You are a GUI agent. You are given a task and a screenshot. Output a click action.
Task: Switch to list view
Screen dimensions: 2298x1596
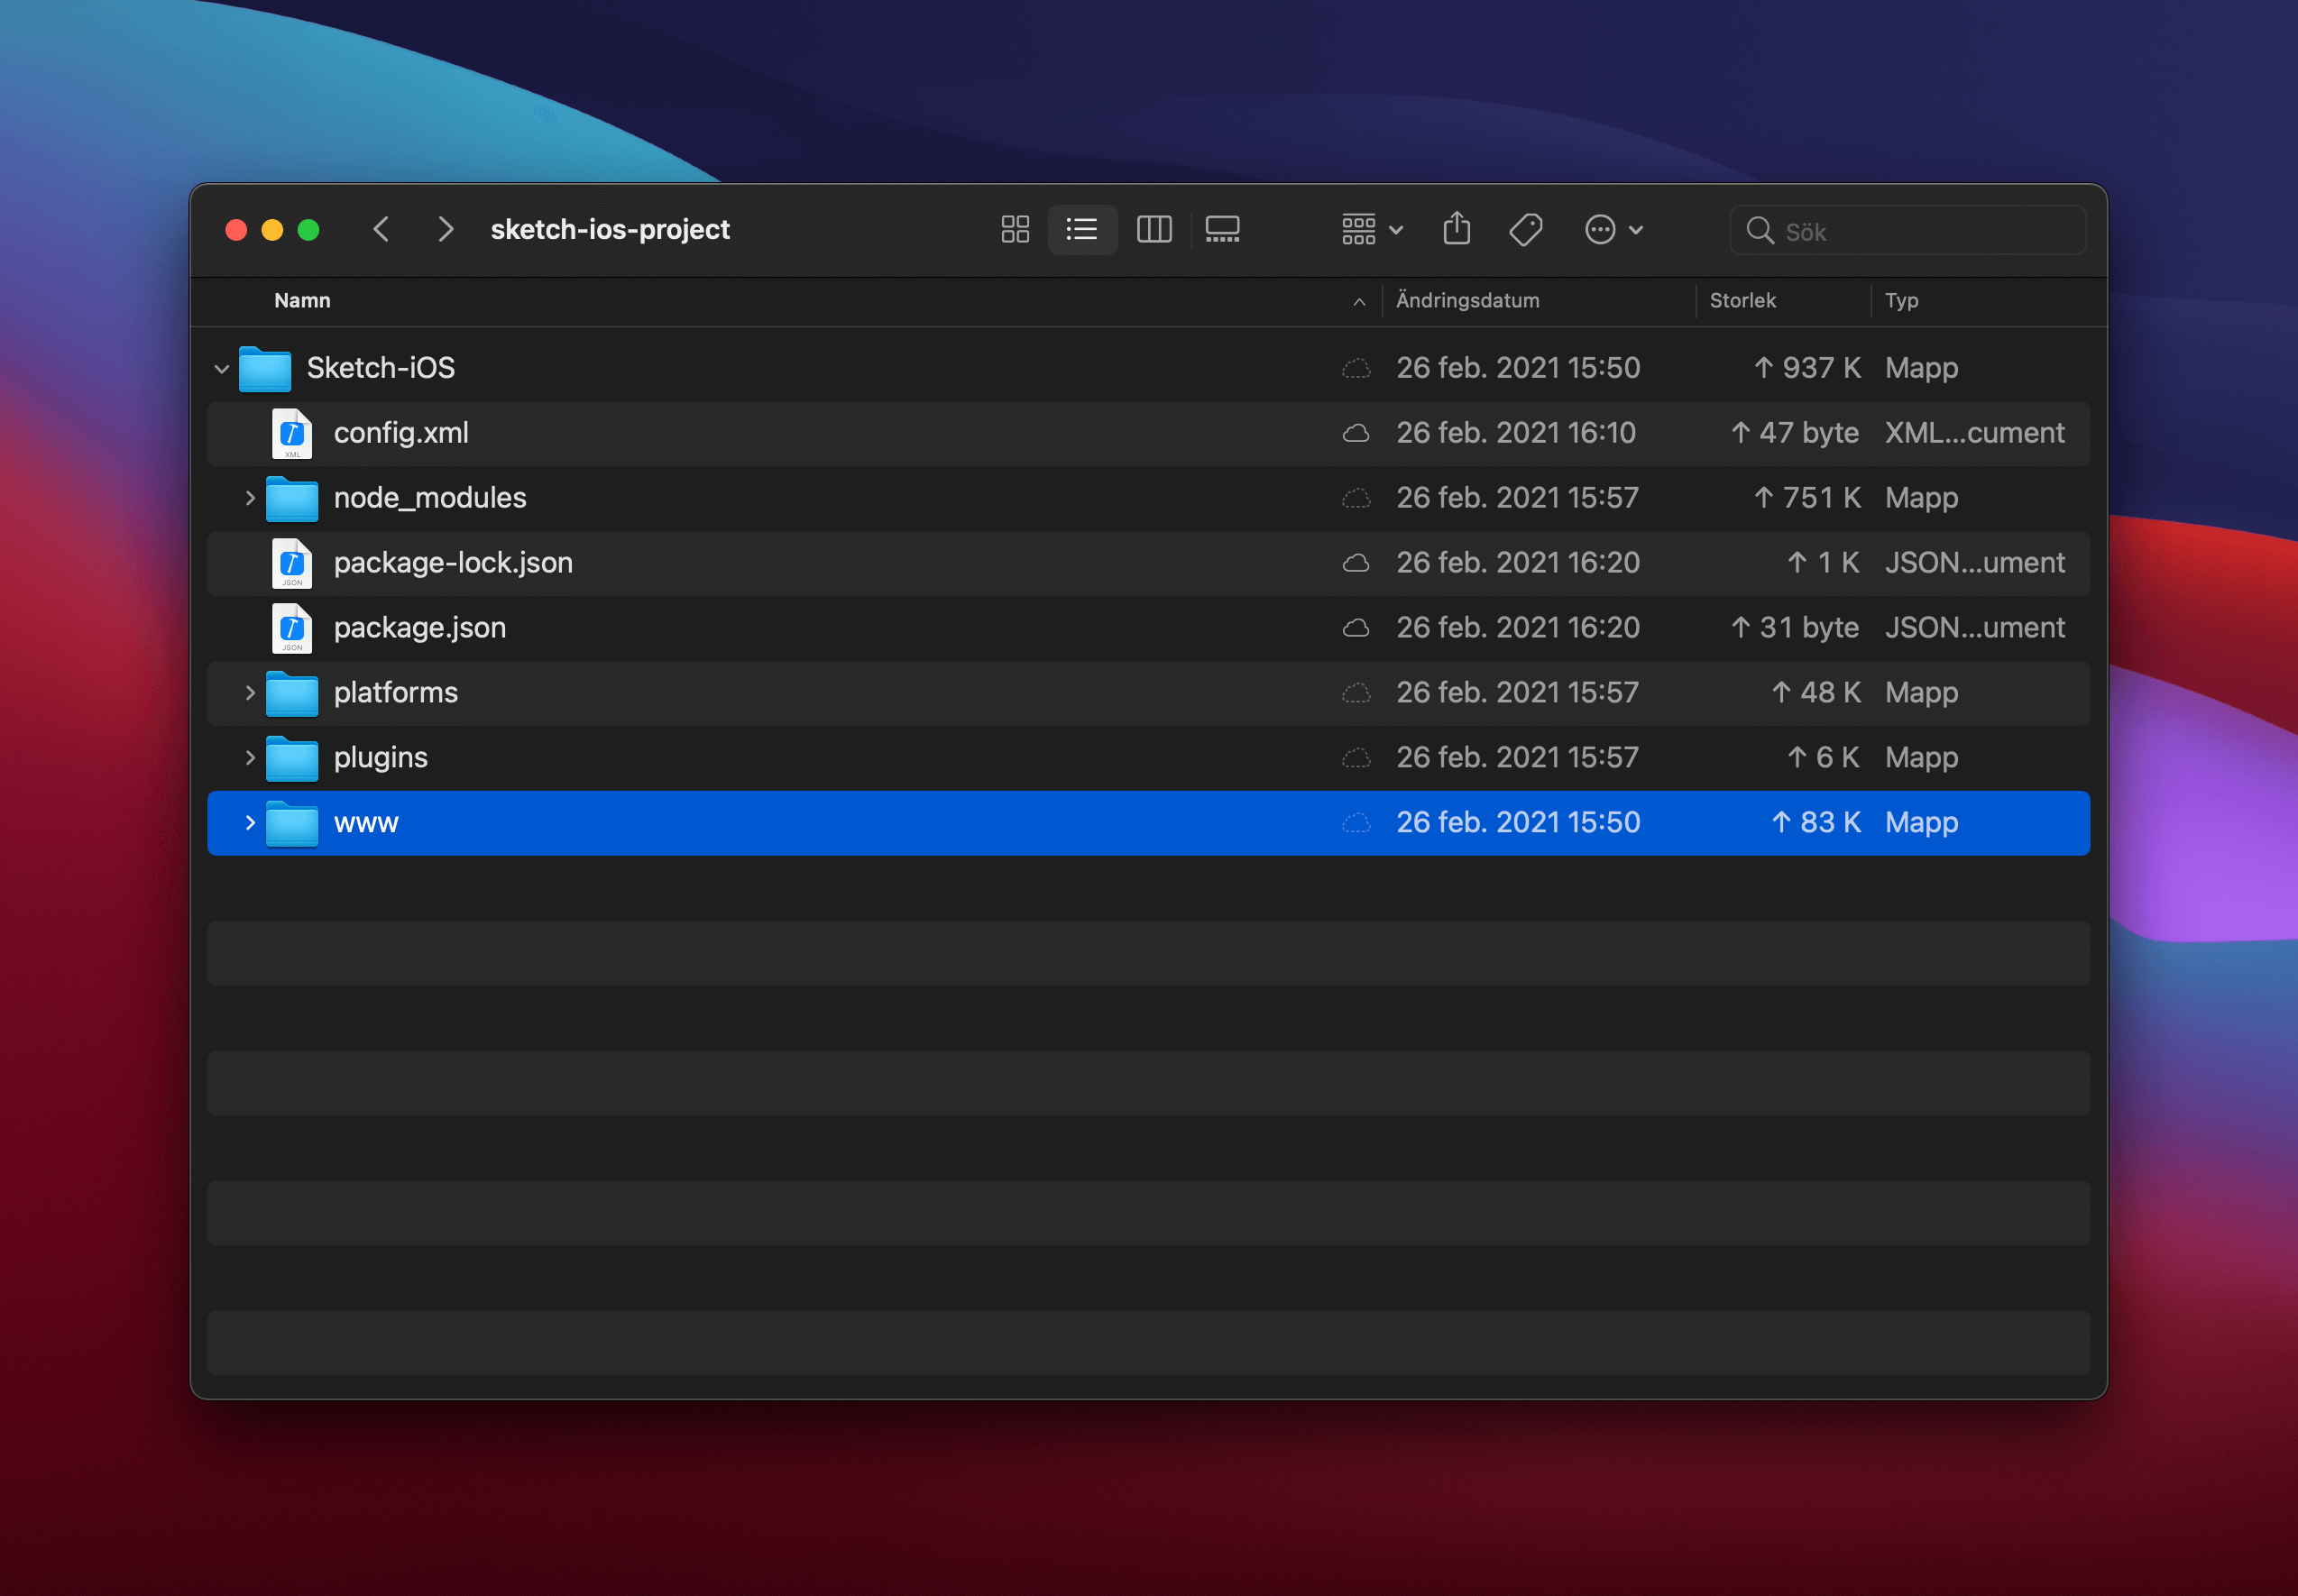coord(1082,230)
